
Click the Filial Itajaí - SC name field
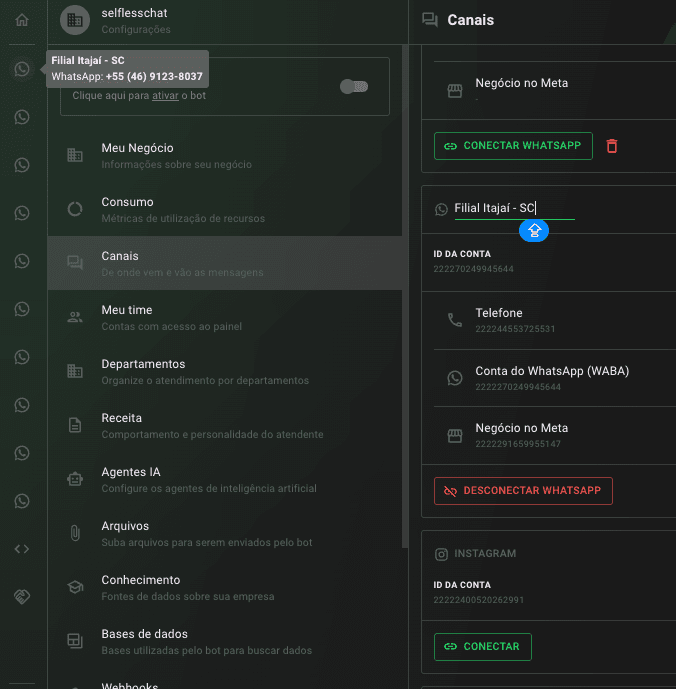[x=514, y=208]
